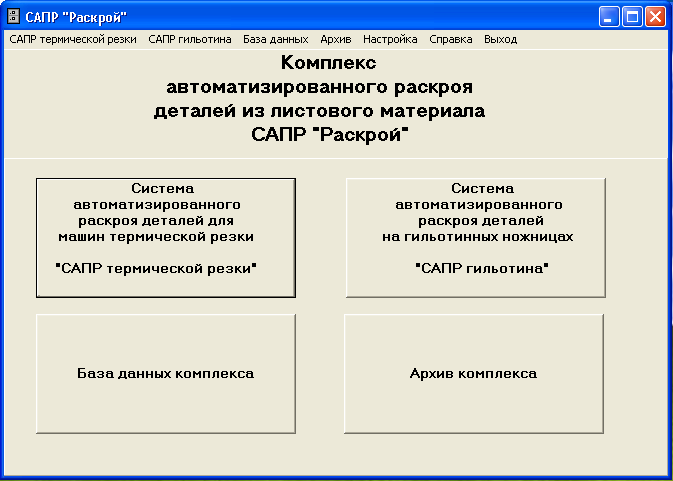Launch the "САПР гильотина" system button
This screenshot has width=673, height=481.
click(x=476, y=238)
